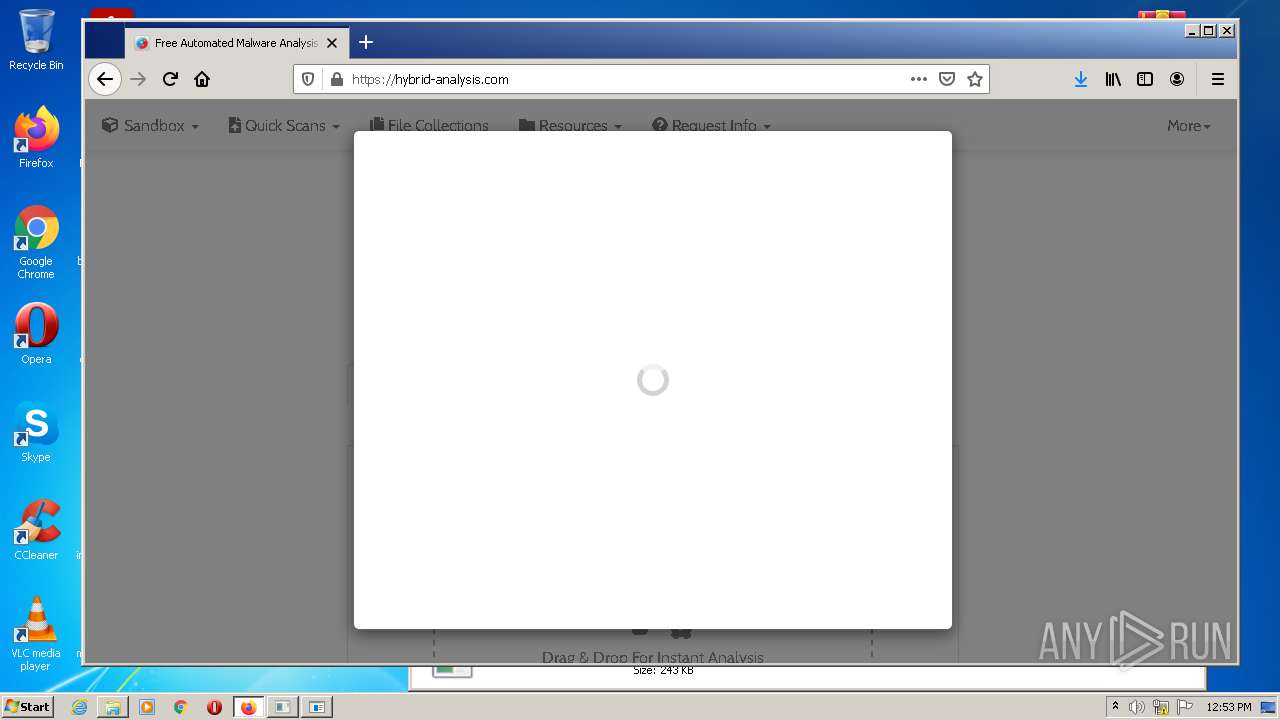
Task: Go to the Firefox home page
Action: click(202, 79)
